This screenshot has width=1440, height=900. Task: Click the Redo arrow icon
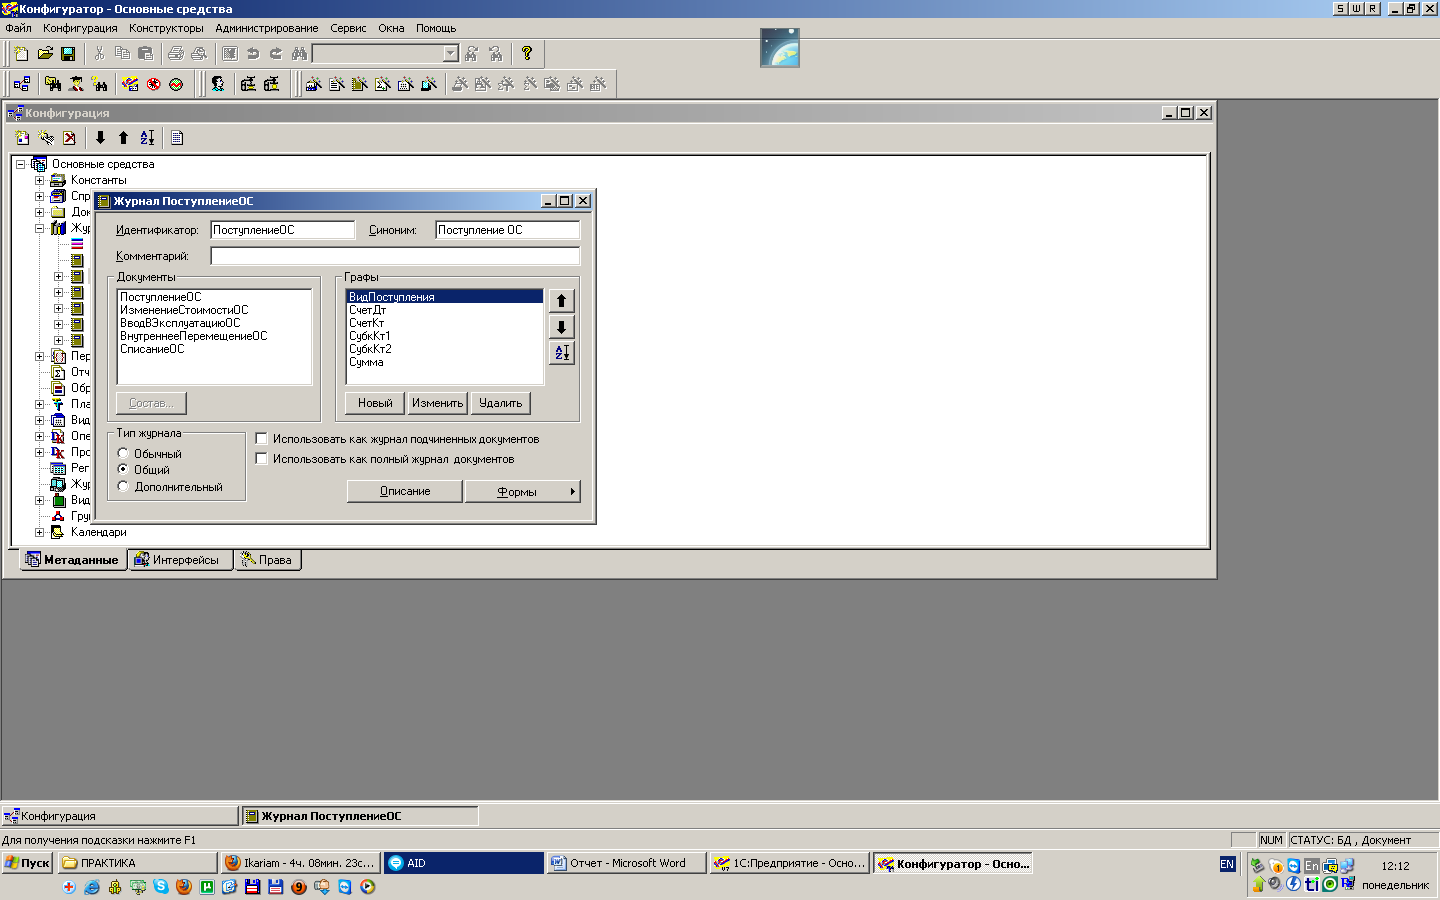(x=276, y=53)
